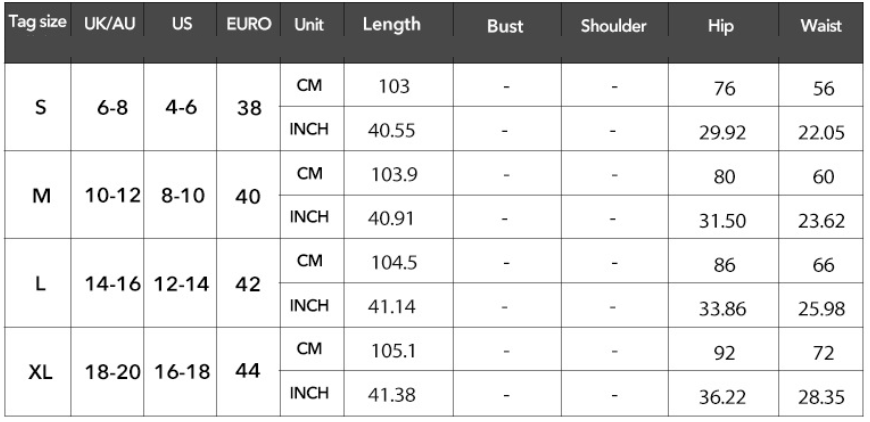Click the EURO 44 cell

pos(247,371)
